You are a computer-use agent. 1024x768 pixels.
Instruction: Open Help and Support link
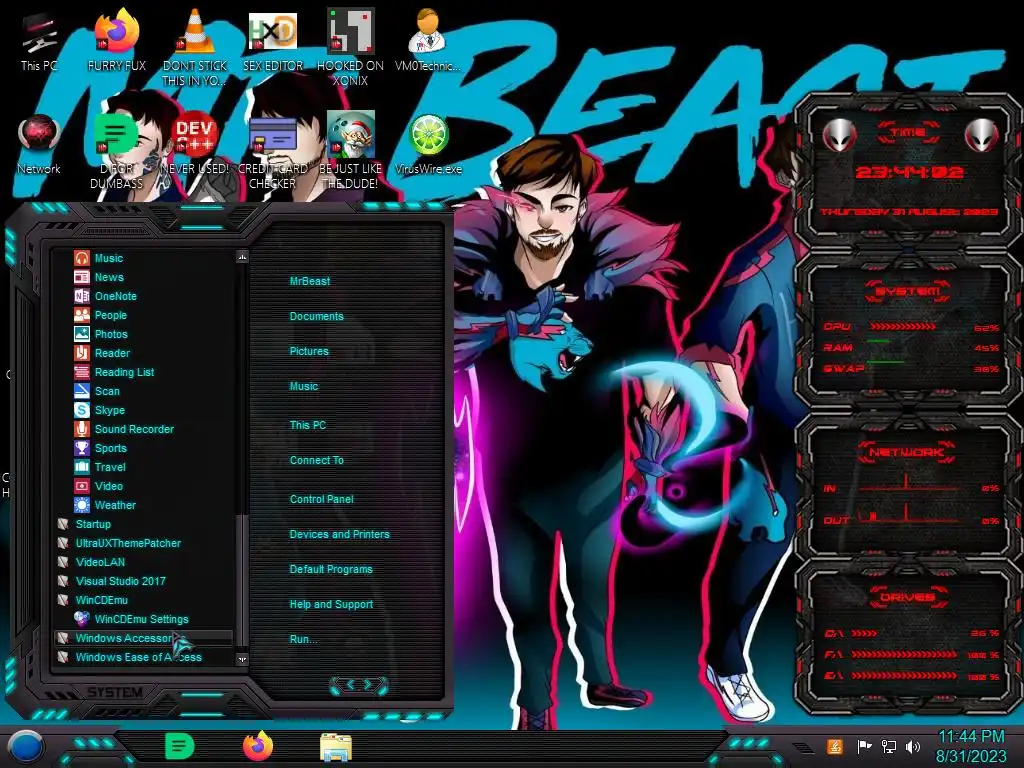pos(331,604)
